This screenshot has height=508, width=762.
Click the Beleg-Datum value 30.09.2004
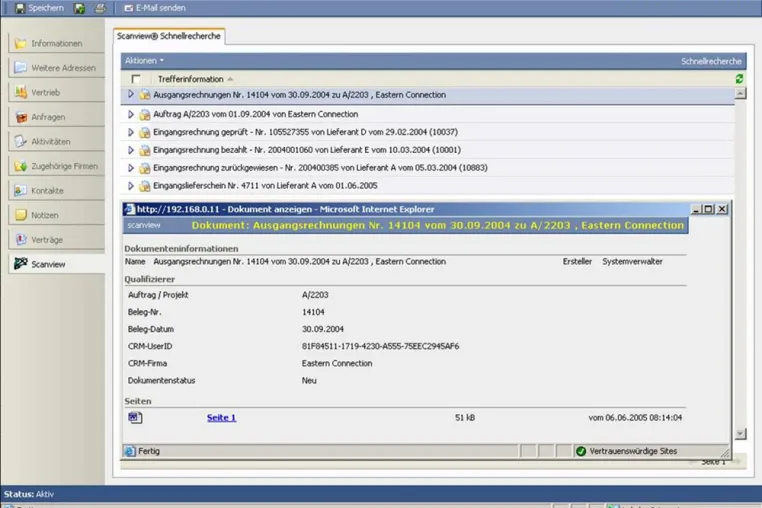(323, 329)
